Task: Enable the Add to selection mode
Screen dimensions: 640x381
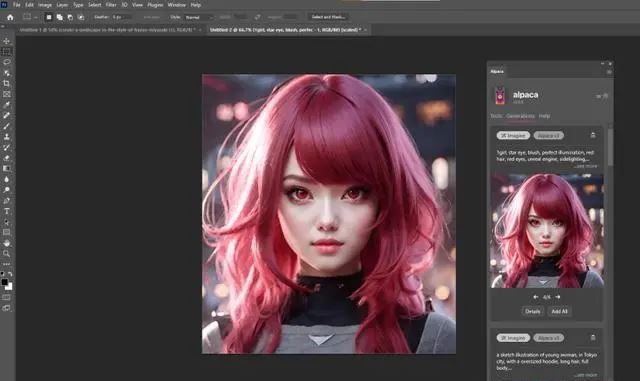Action: coord(60,17)
